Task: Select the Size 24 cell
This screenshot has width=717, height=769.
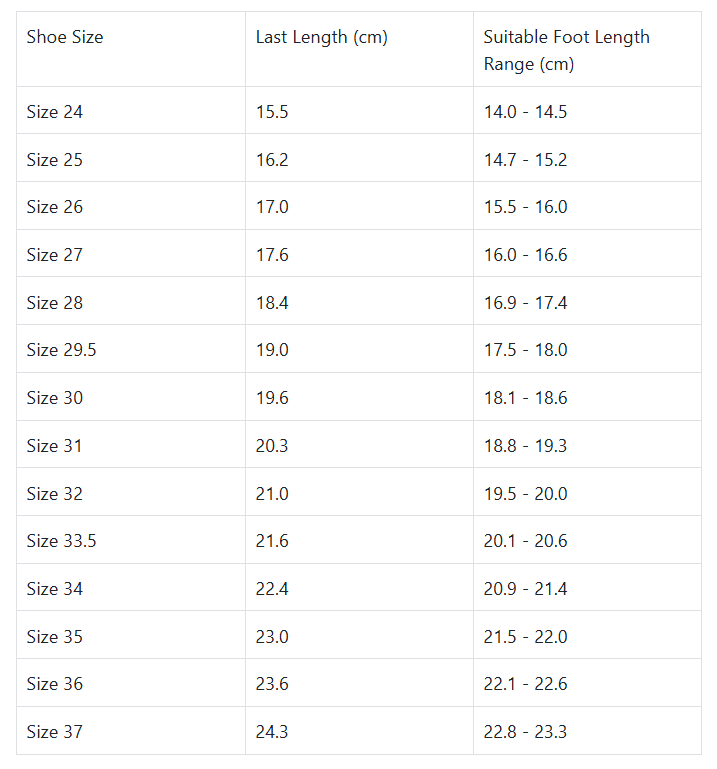Action: (55, 112)
